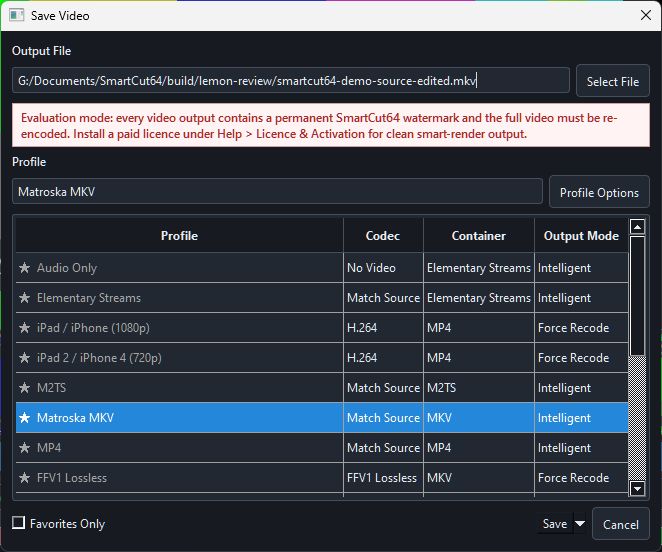Click Intelligent output mode in Audio Only row
This screenshot has height=552, width=662.
[581, 268]
